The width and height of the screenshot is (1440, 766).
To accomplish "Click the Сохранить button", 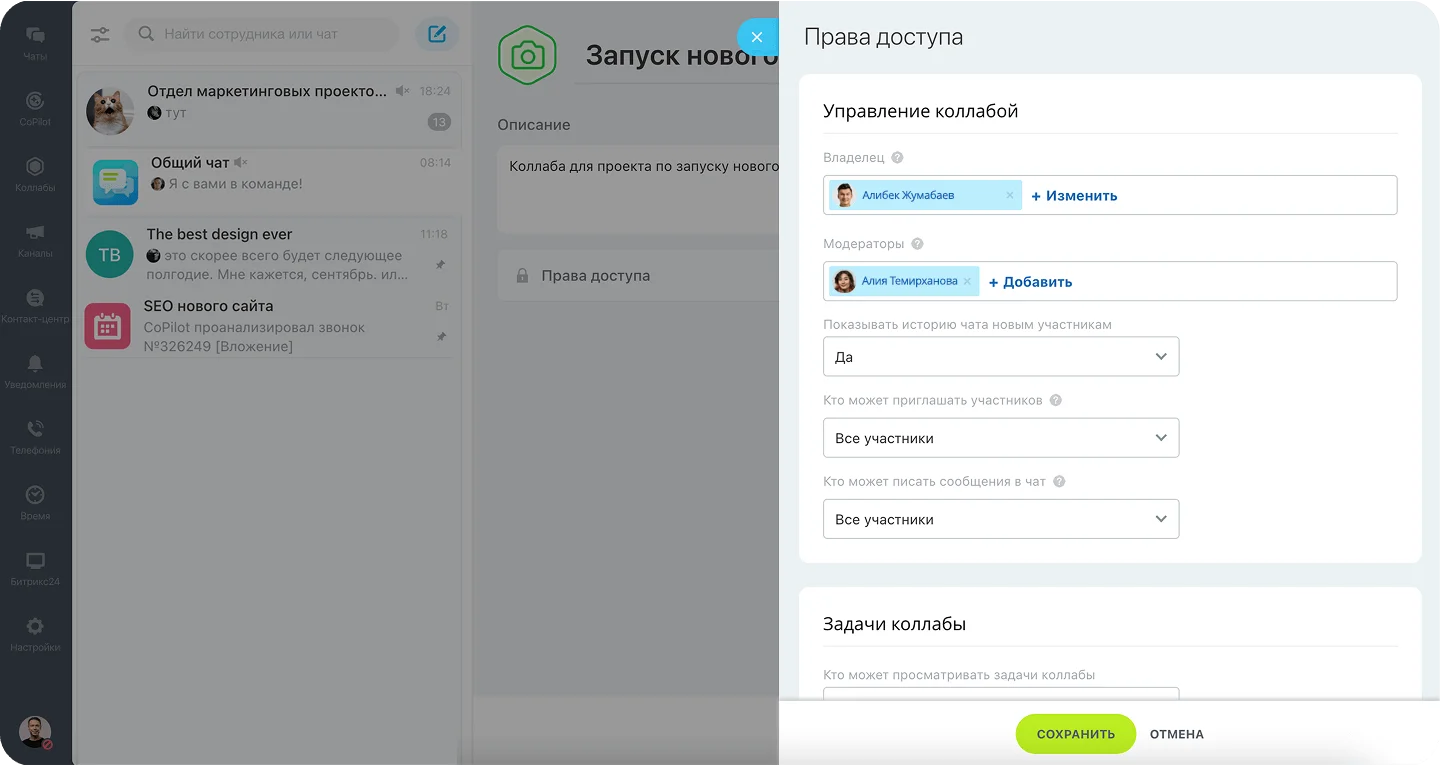I will [x=1076, y=734].
